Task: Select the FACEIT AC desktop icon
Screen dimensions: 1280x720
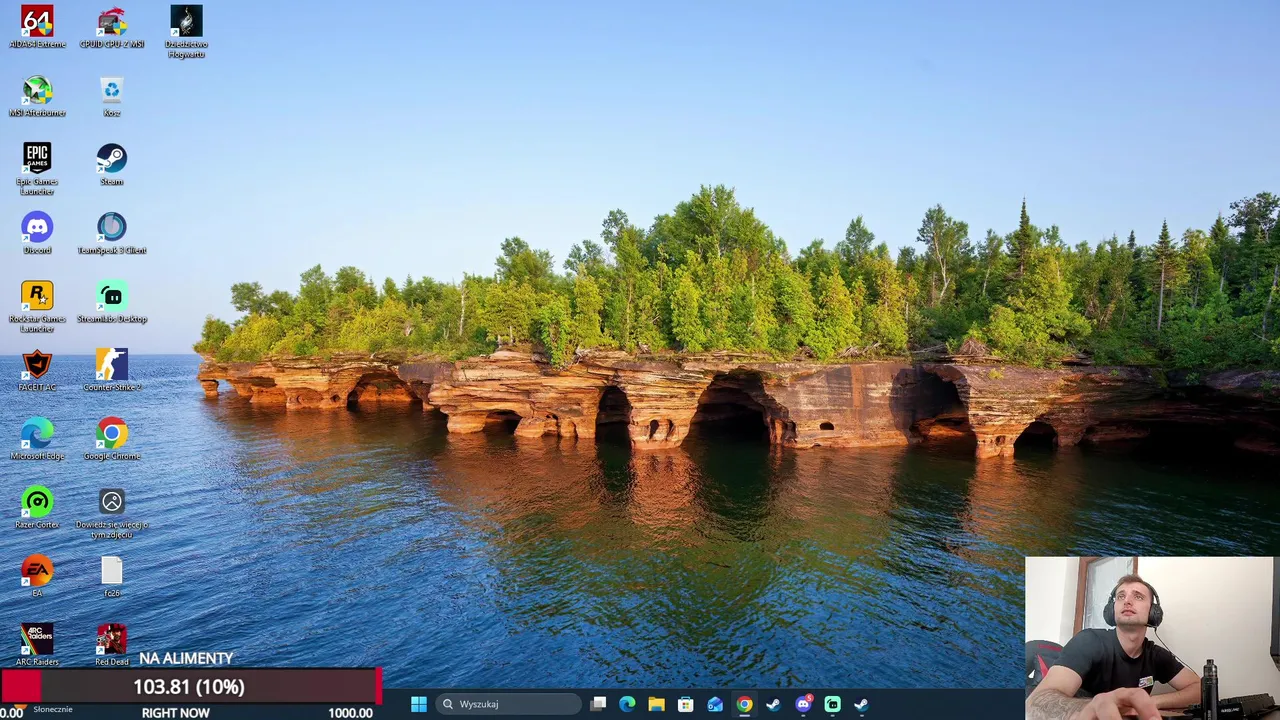Action: pos(37,370)
